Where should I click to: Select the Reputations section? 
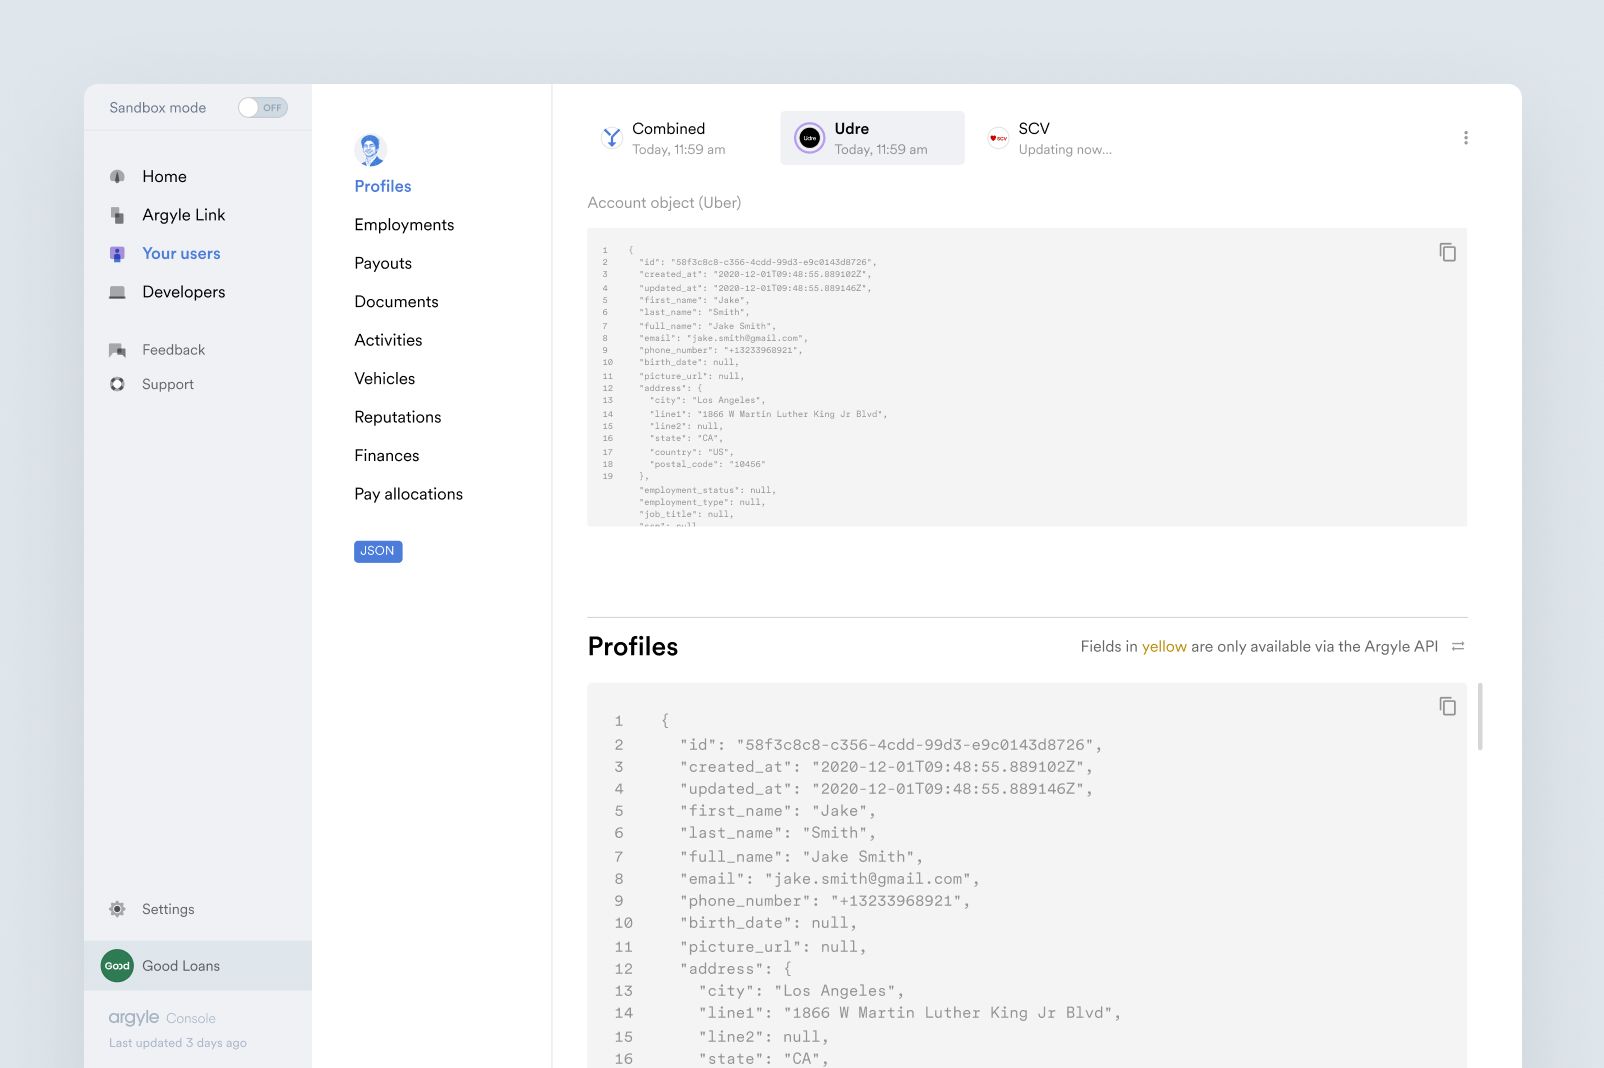point(397,417)
